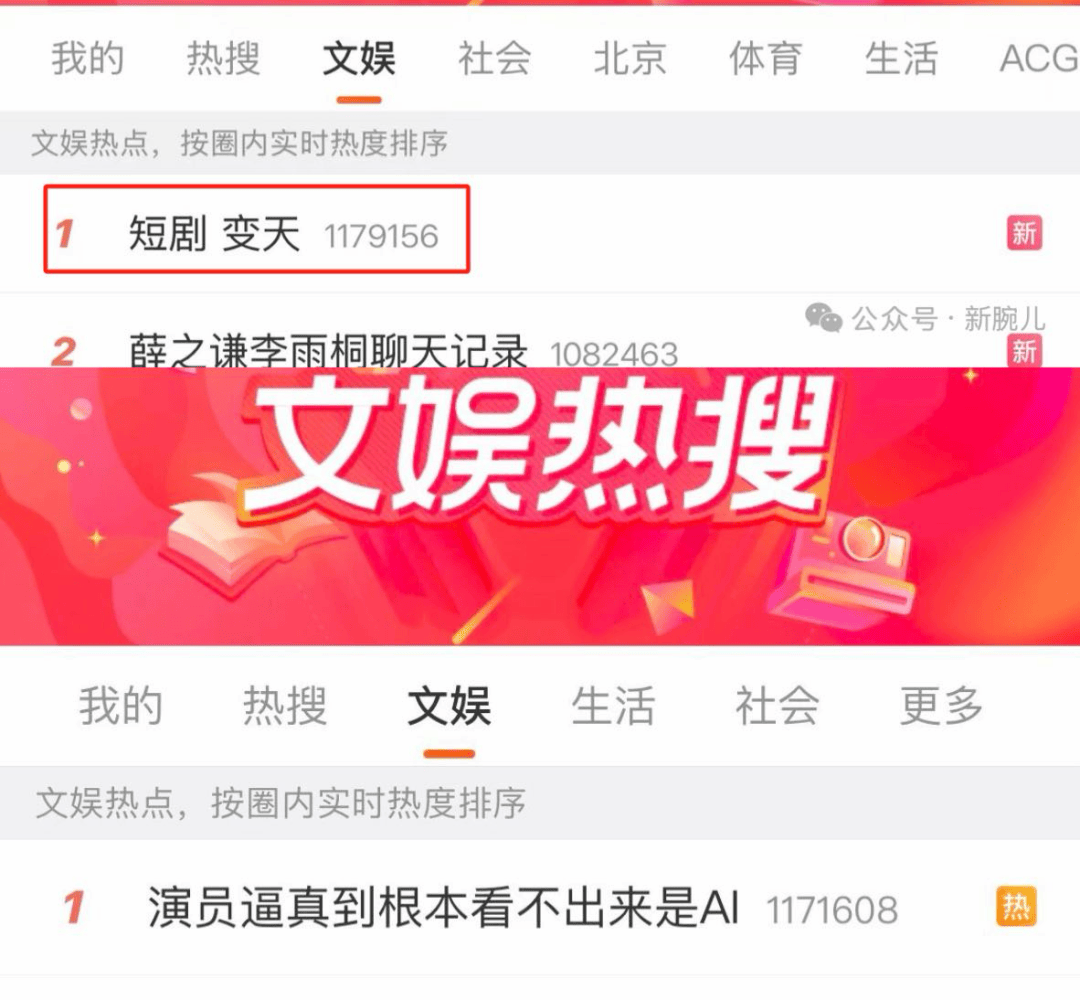Click the rank 2 number beside 薛之谦李雨桐聊天记录
The image size is (1080, 1000).
64,351
